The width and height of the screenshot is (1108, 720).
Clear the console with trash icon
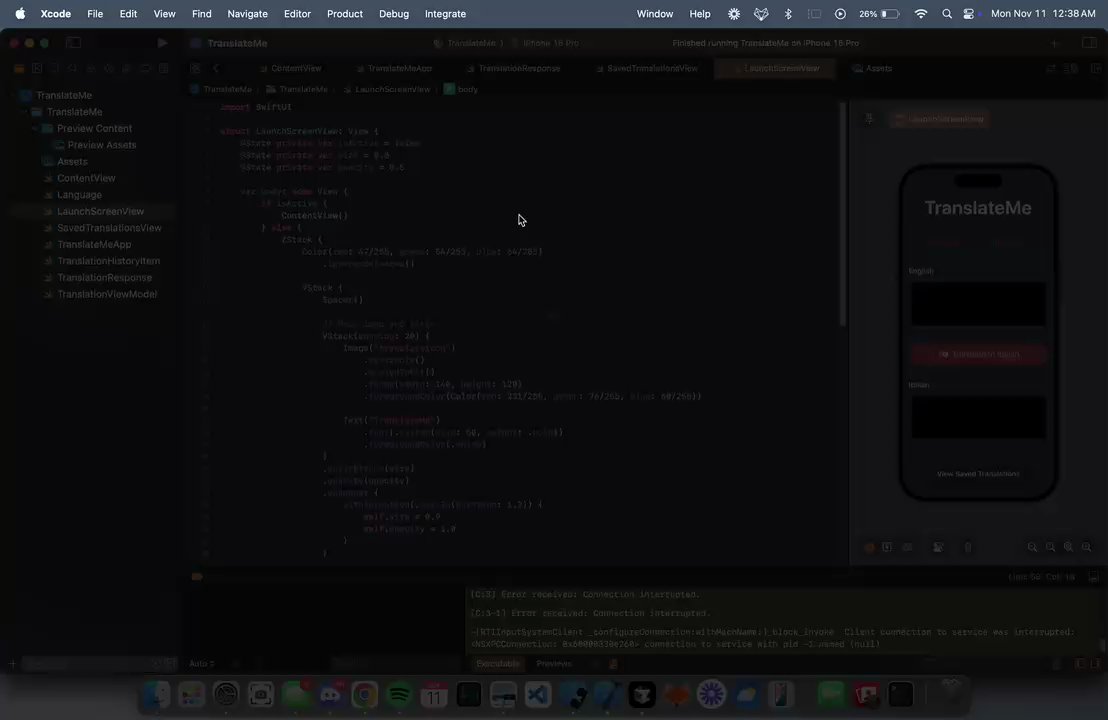coord(1057,664)
